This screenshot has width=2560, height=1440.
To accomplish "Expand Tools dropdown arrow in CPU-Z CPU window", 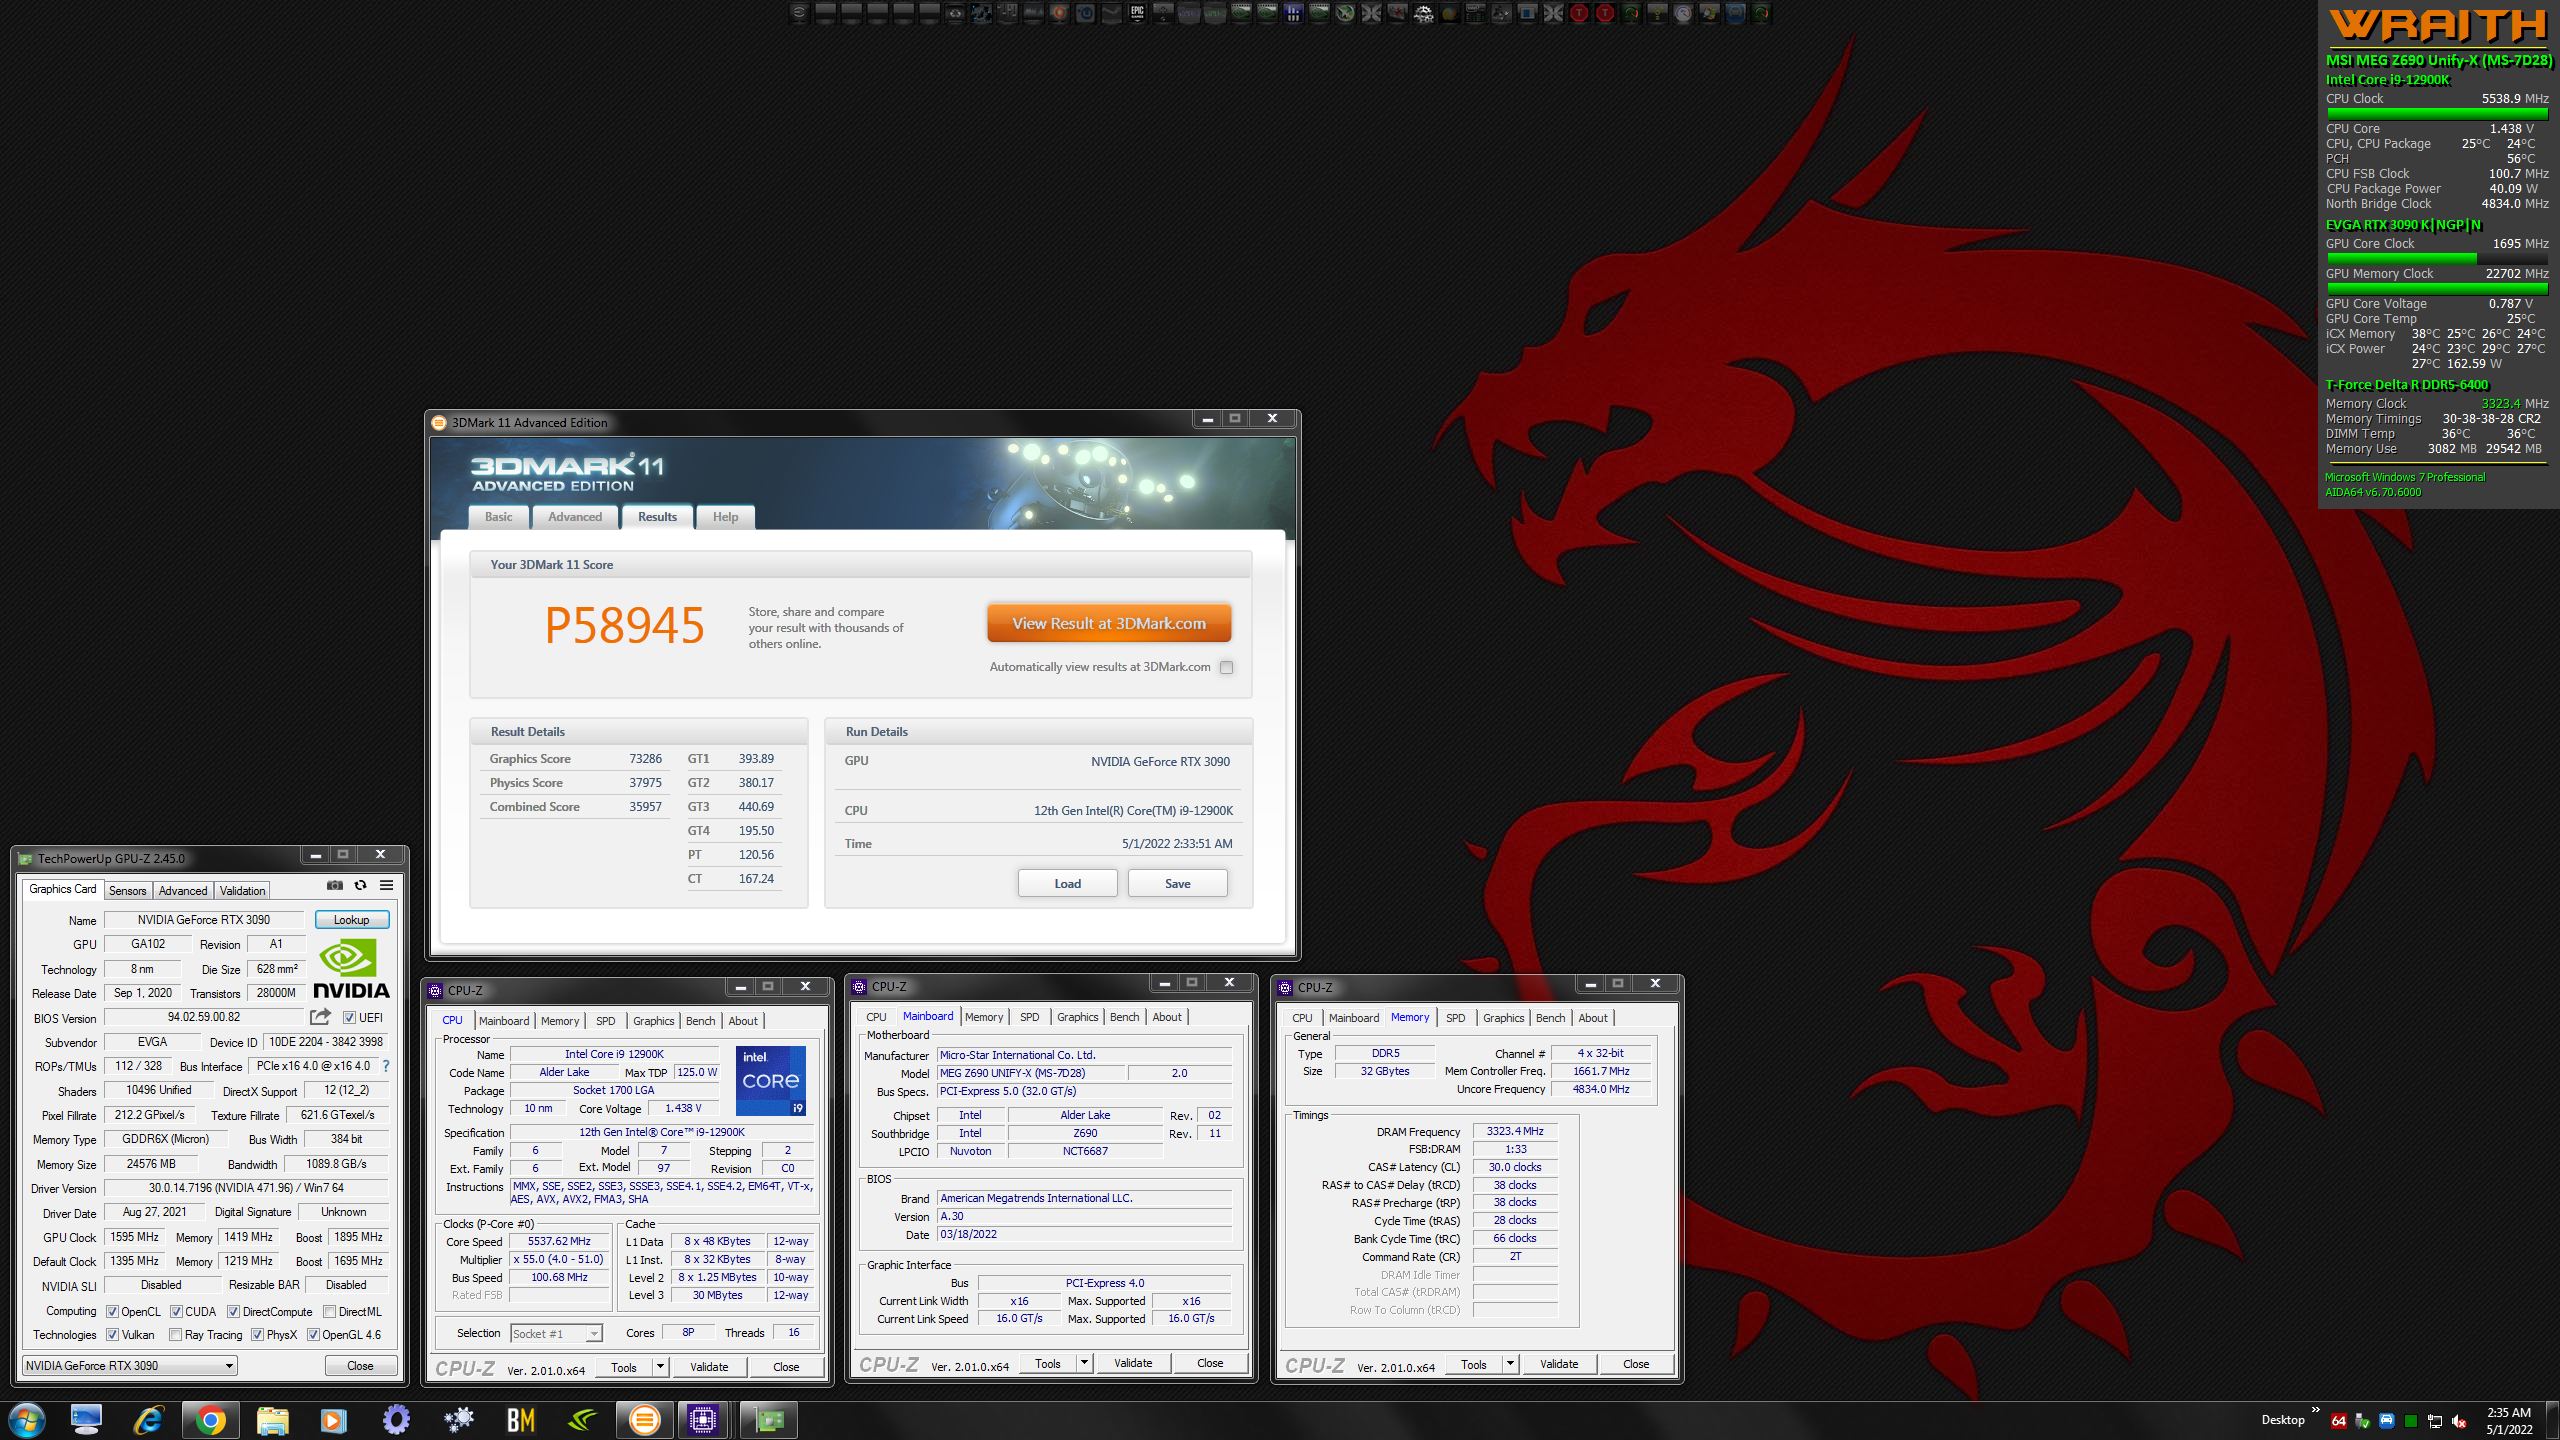I will click(x=660, y=1367).
